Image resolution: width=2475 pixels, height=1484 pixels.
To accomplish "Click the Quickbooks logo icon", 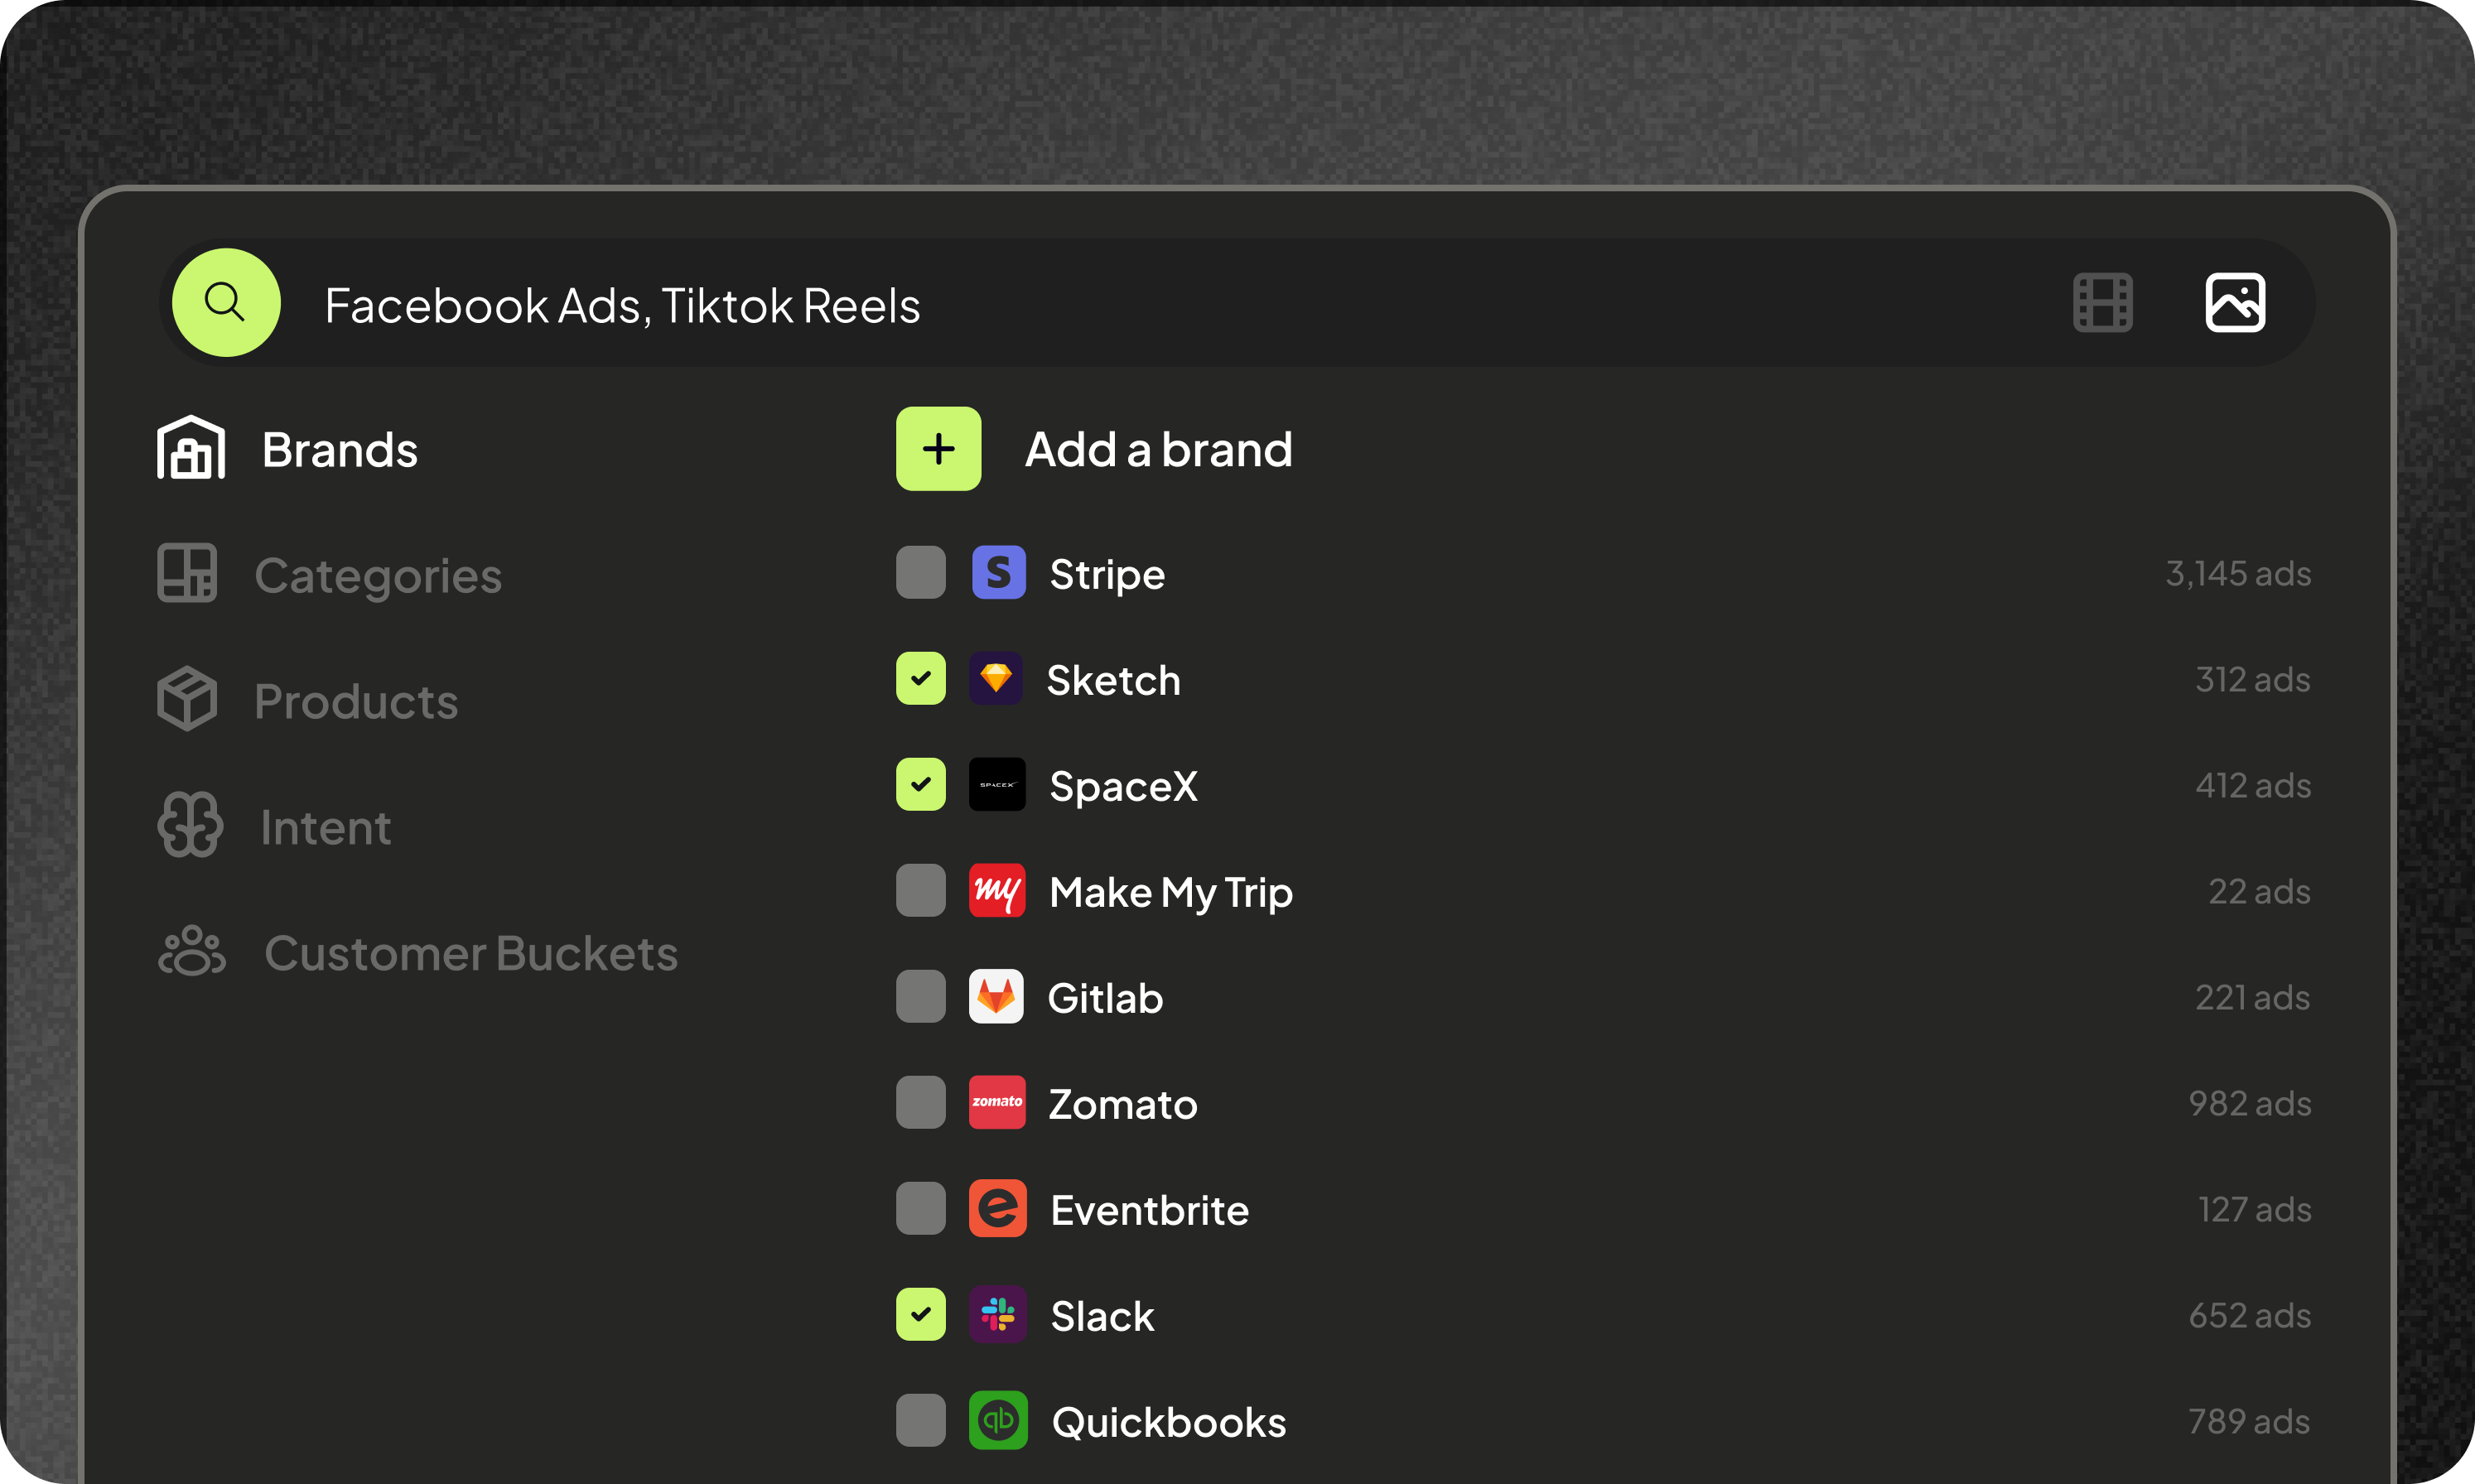I will pos(997,1420).
